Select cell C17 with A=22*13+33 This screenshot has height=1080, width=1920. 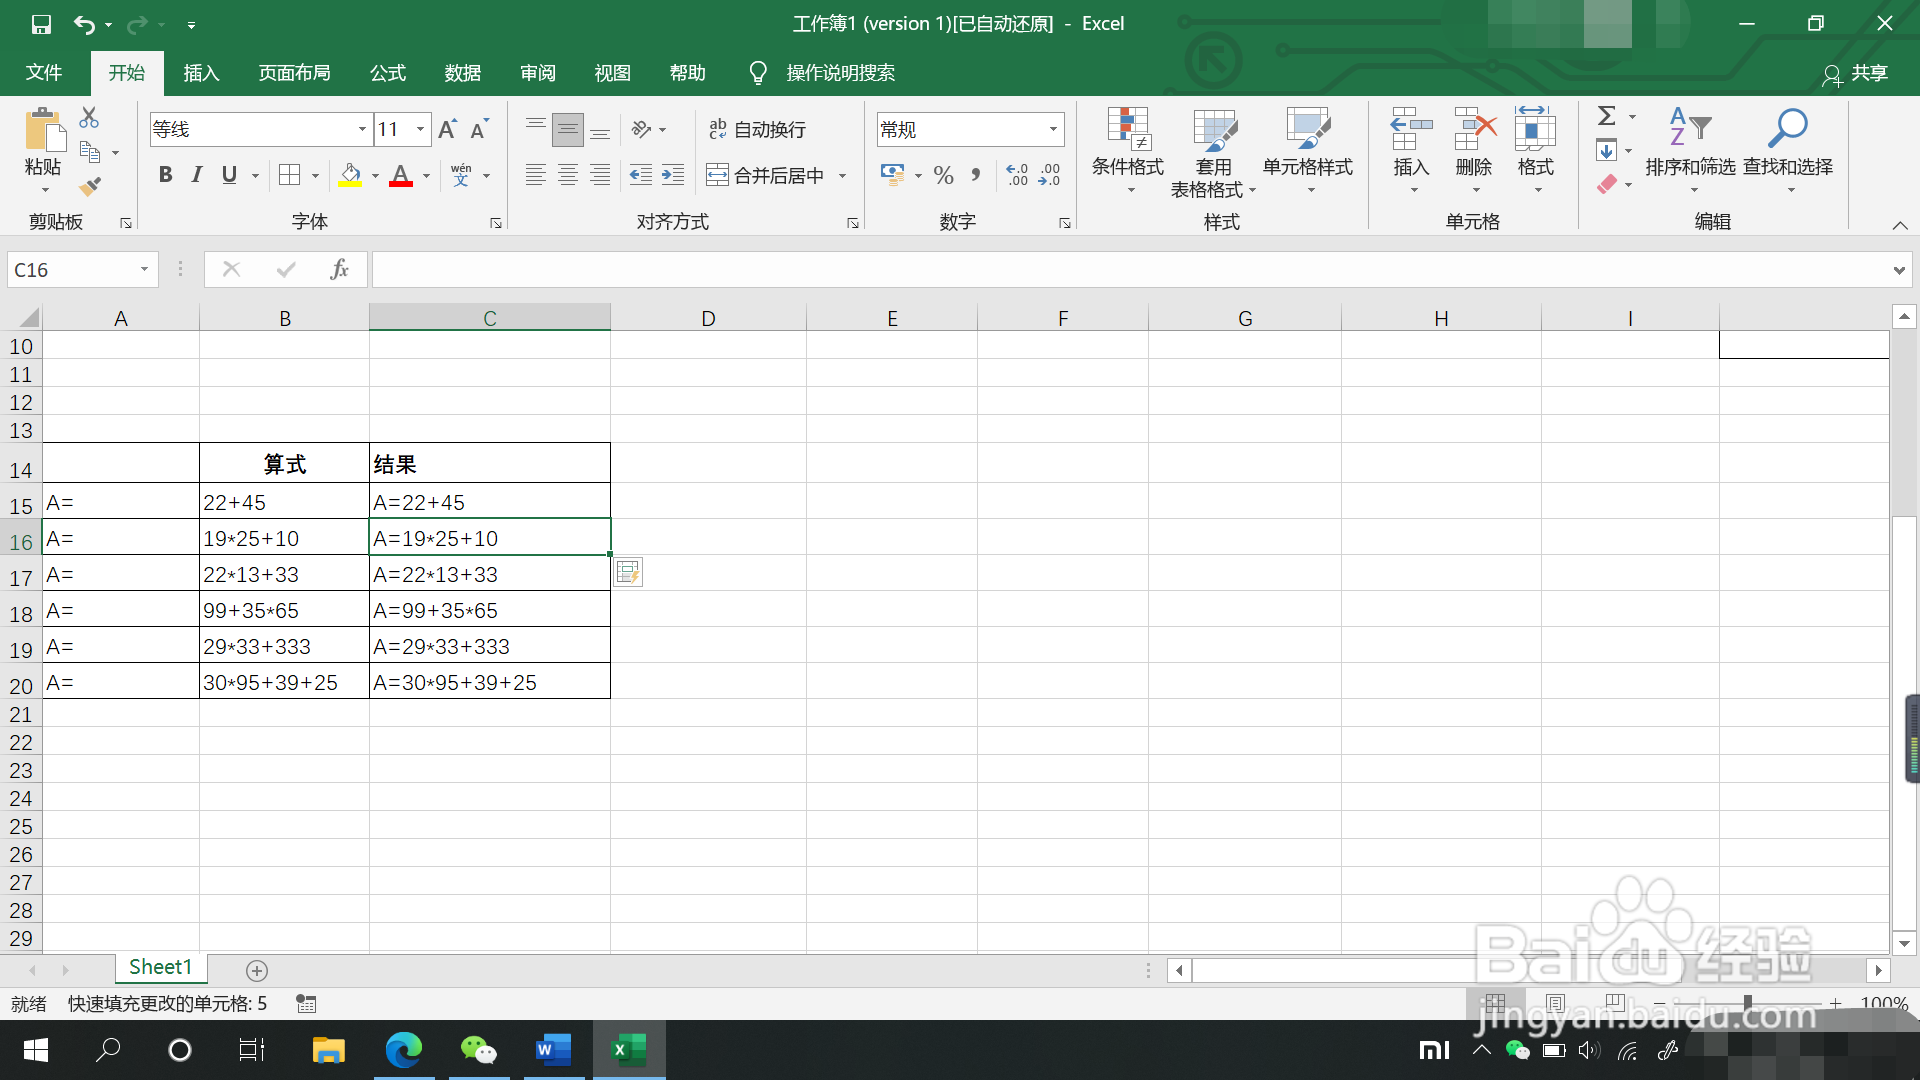pyautogui.click(x=489, y=574)
